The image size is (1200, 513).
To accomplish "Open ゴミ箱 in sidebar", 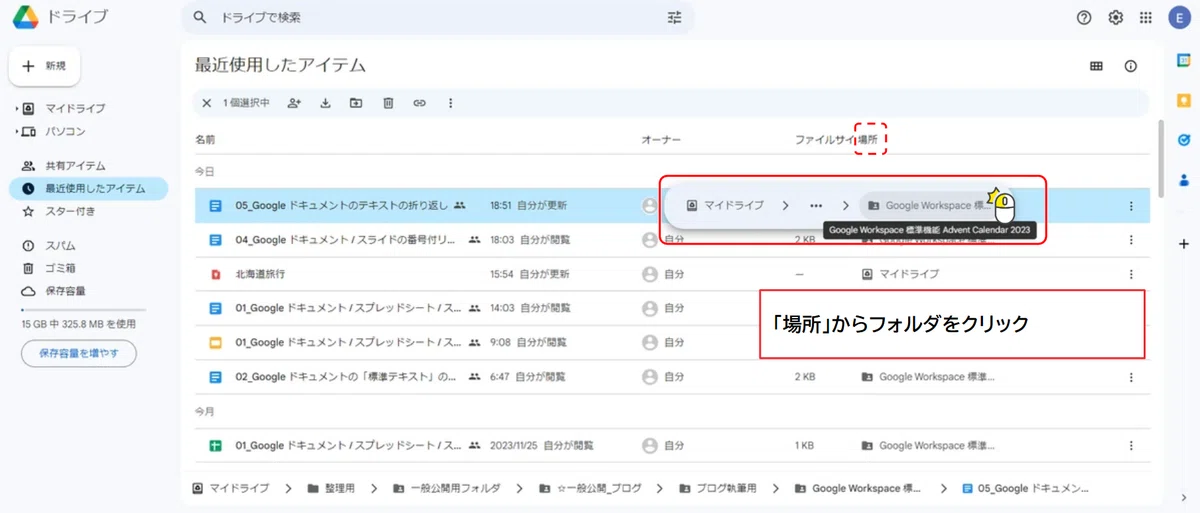I will tap(60, 268).
